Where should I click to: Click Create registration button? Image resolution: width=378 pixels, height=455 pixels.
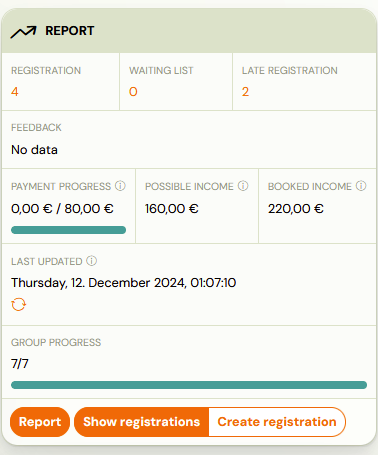(277, 422)
